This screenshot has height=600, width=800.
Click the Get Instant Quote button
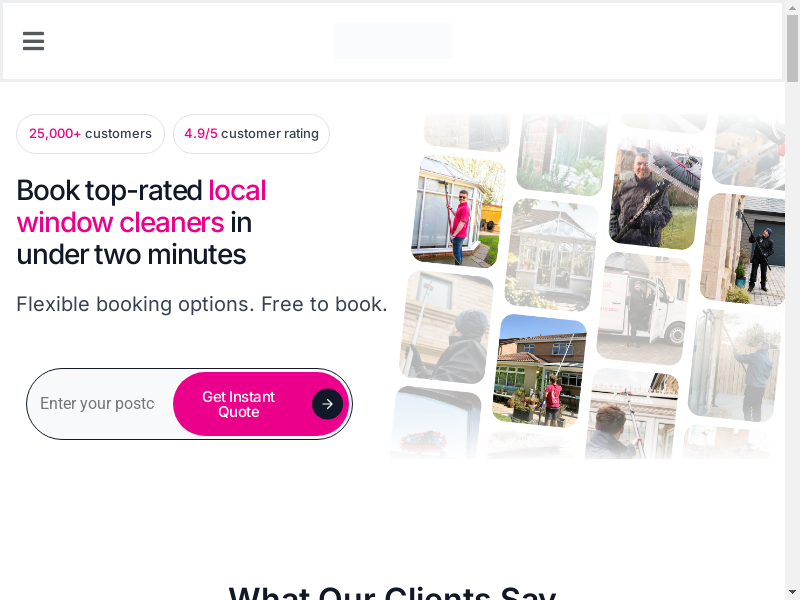click(261, 404)
